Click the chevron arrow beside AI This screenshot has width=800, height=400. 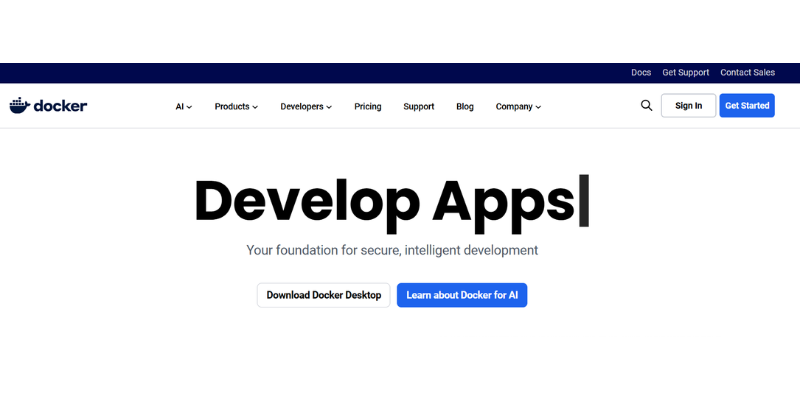click(x=189, y=107)
